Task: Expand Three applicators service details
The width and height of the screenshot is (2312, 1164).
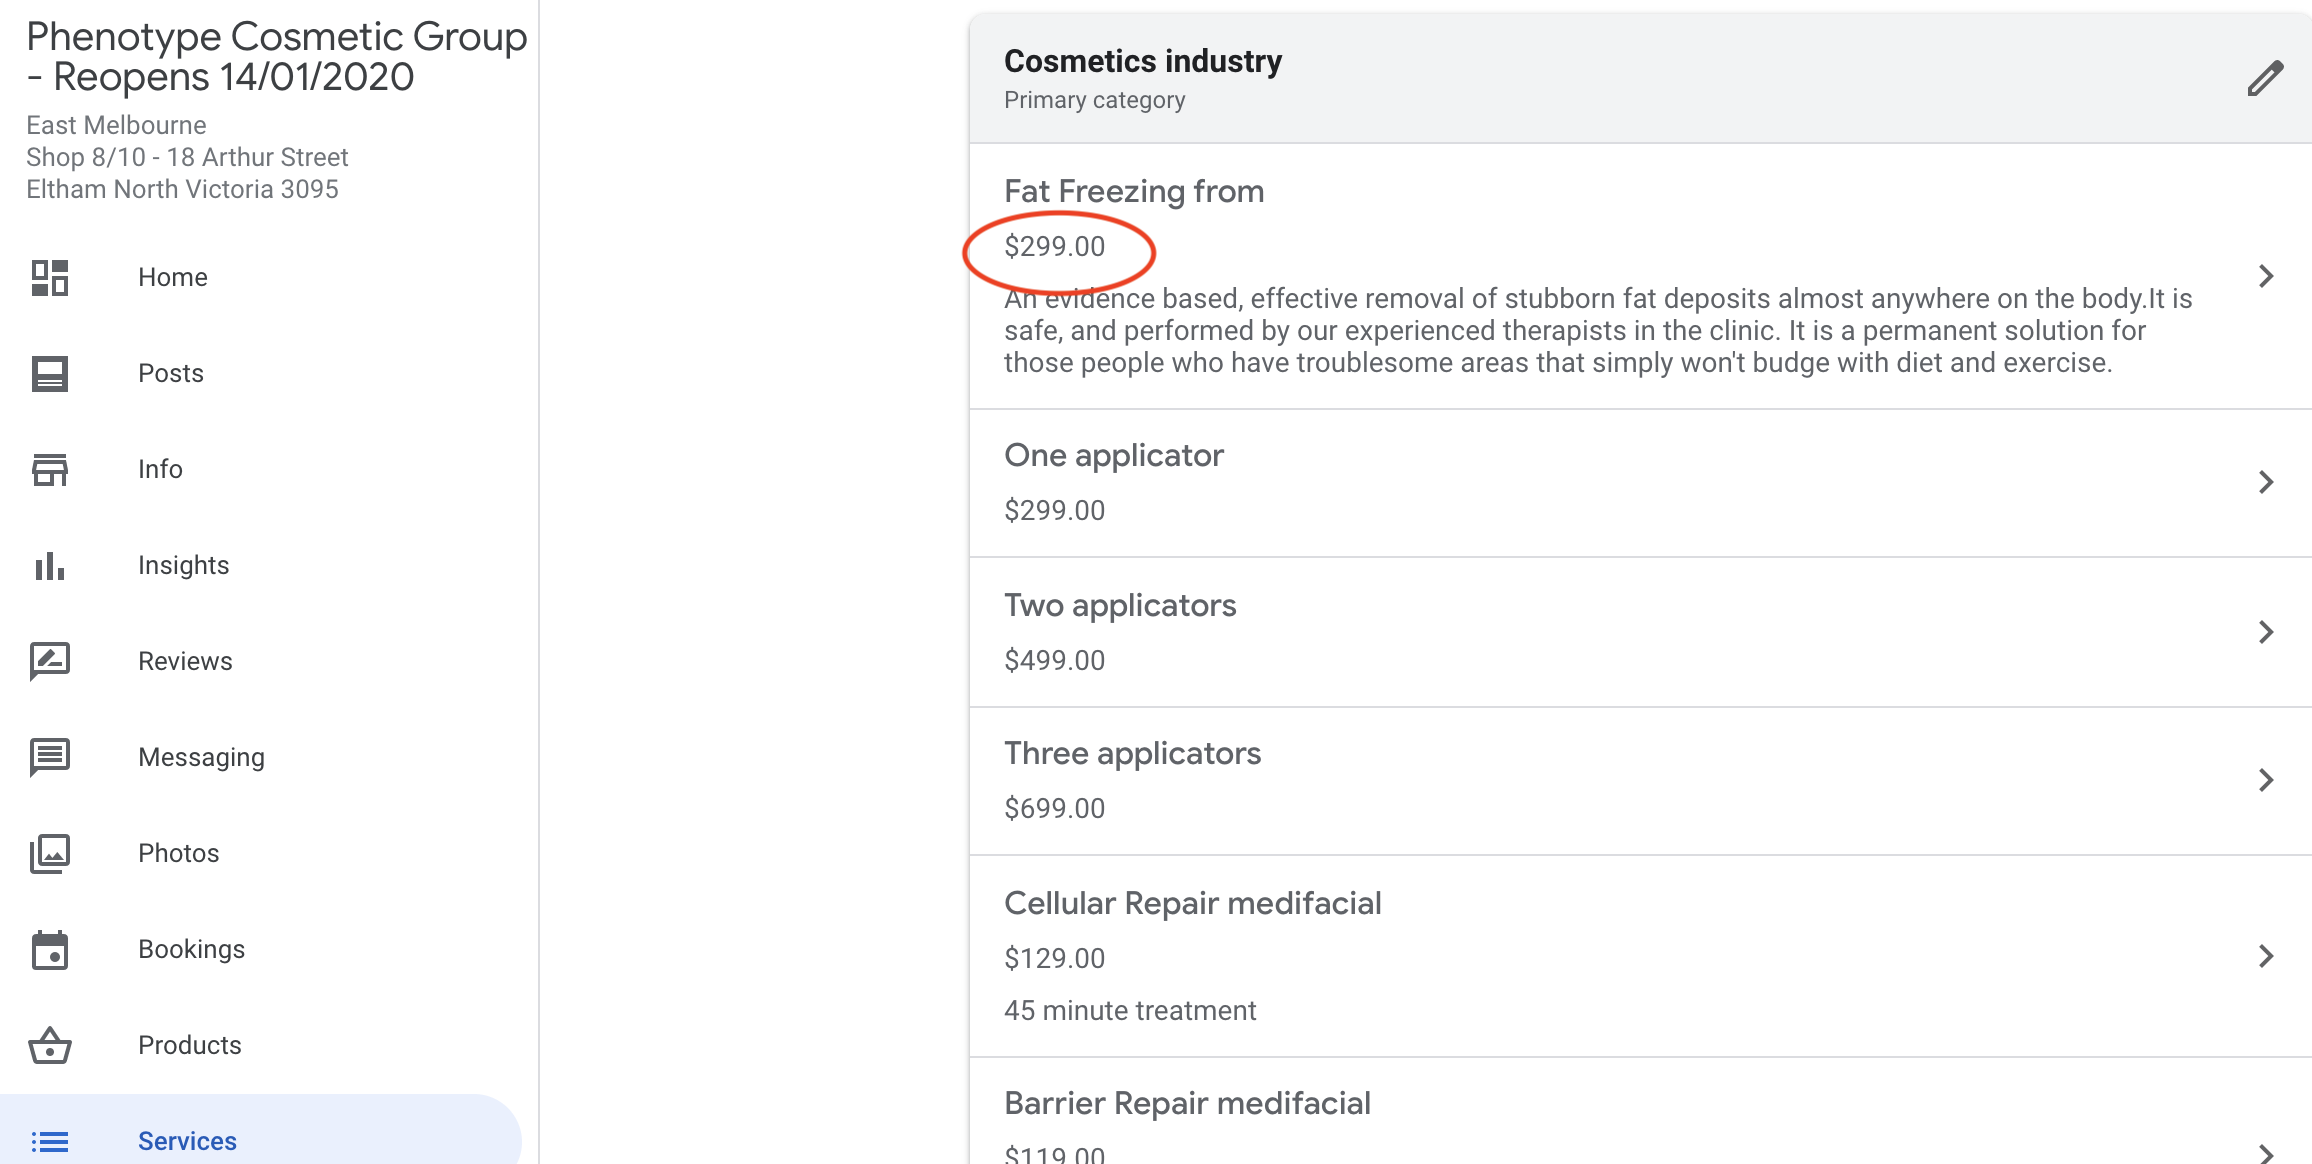Action: (x=2265, y=780)
